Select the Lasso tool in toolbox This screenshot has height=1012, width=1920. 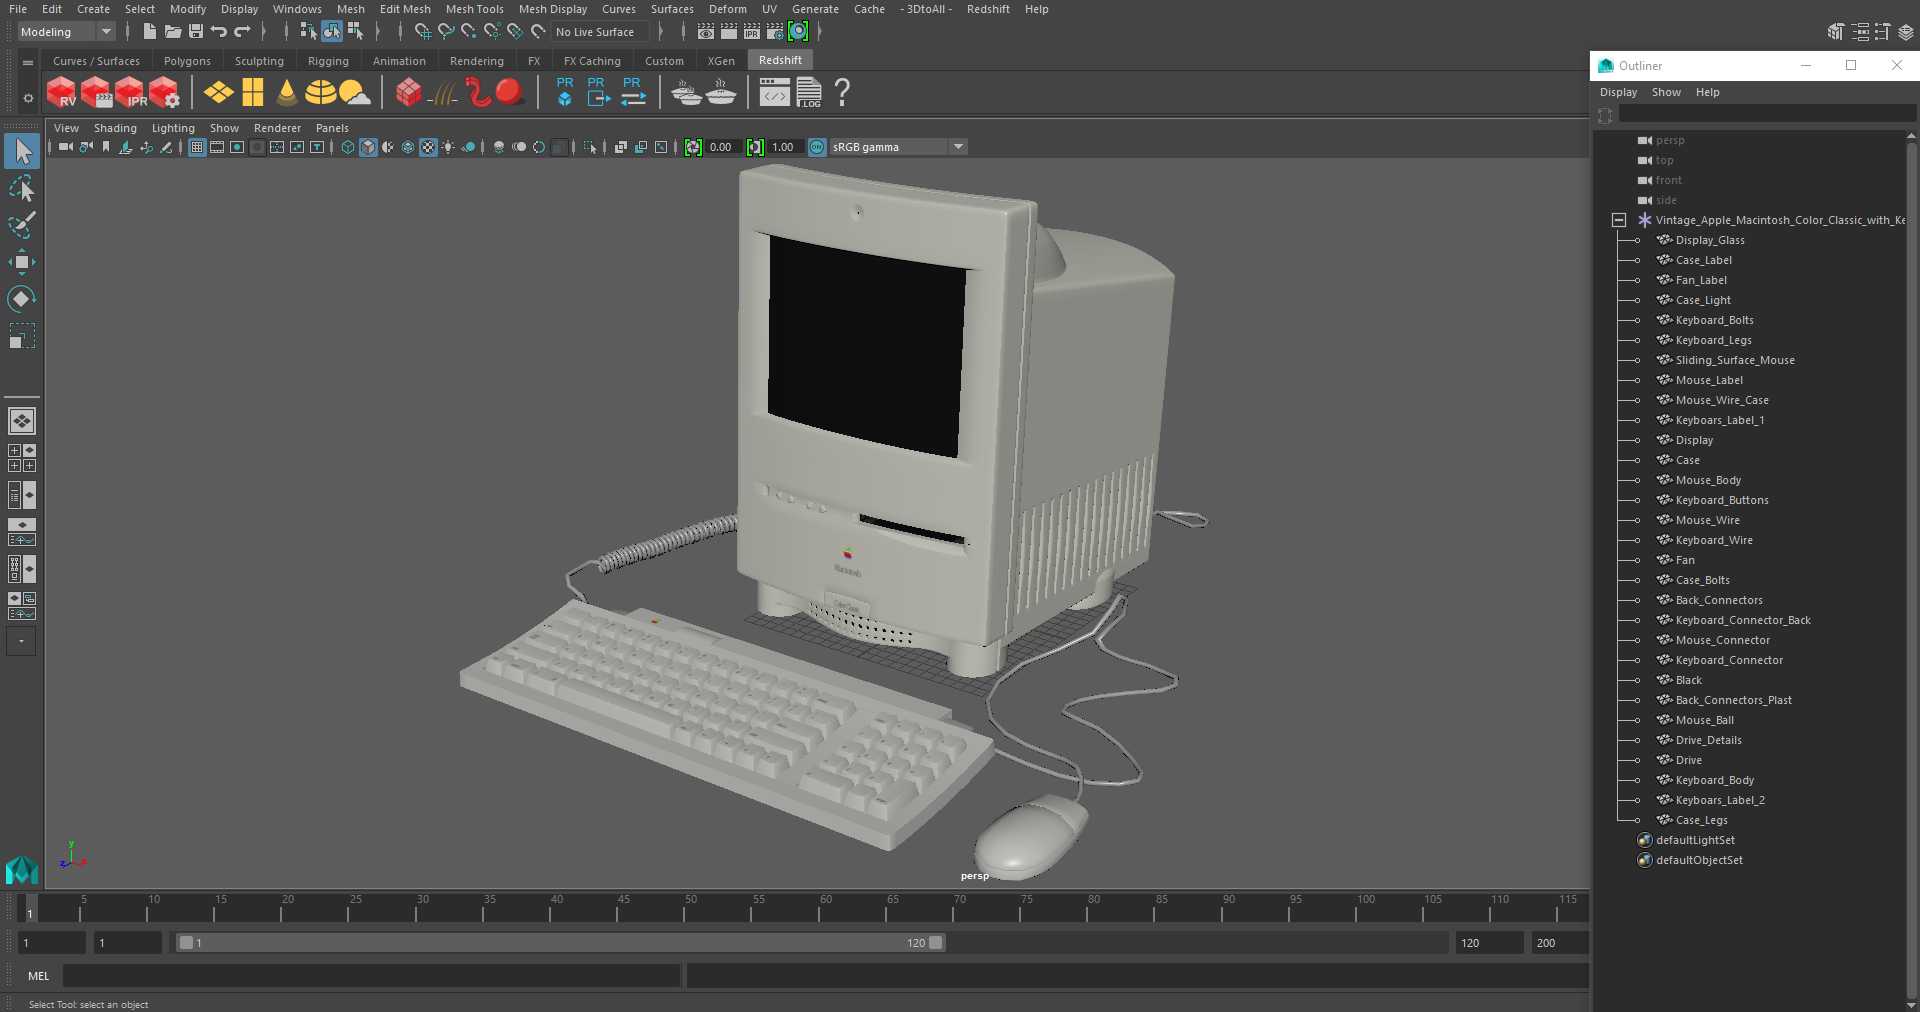point(22,188)
